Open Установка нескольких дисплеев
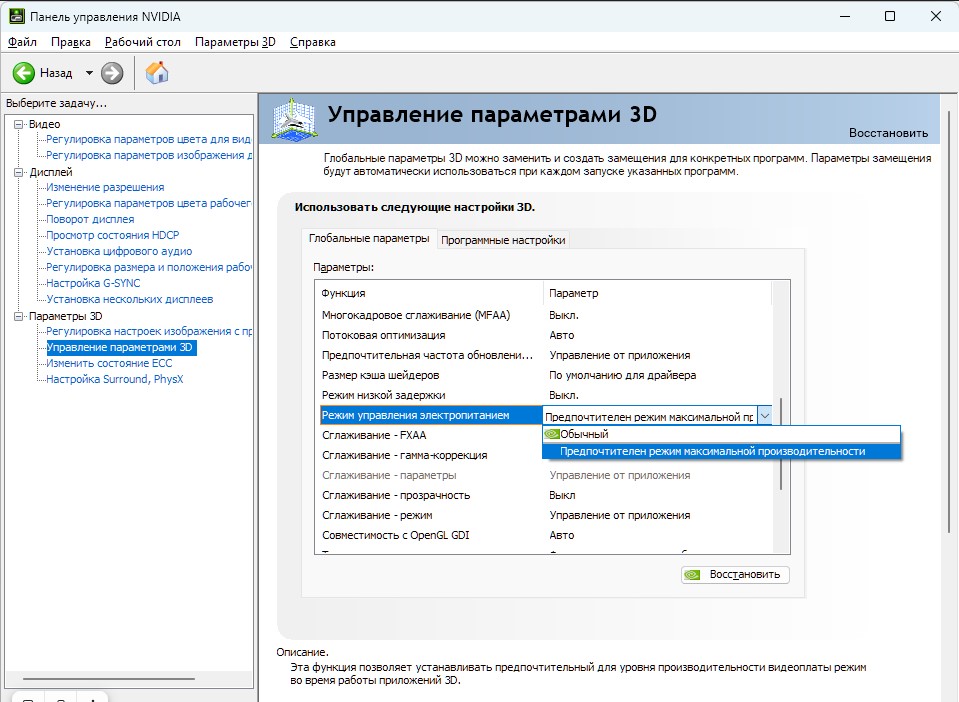 (130, 299)
